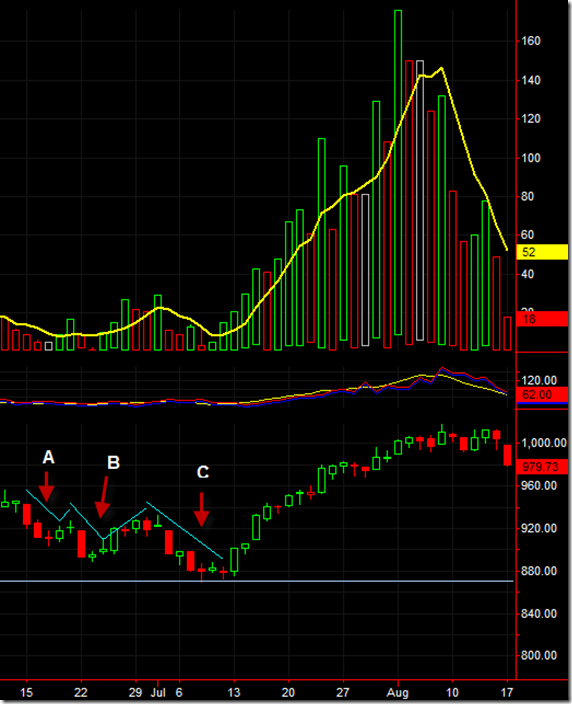The height and width of the screenshot is (704, 572).
Task: Click the 120.00 label on the indicator axis
Action: (x=539, y=381)
